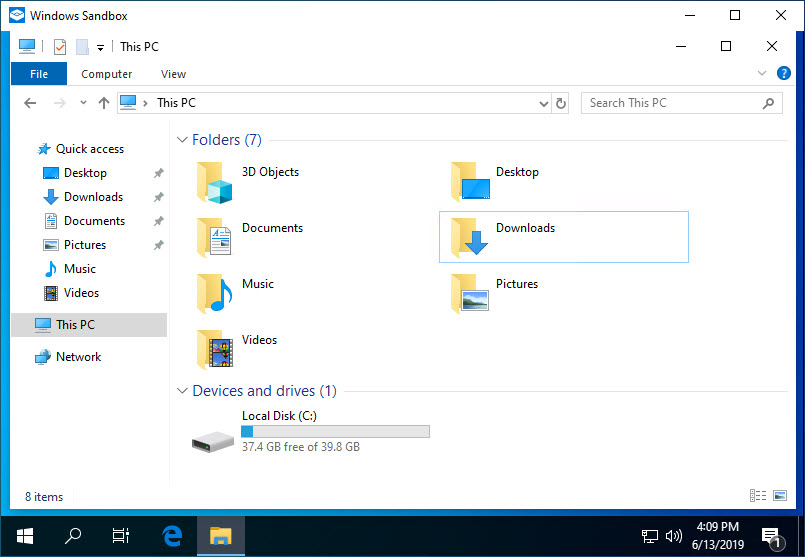Click File Explorer on the taskbar
Viewport: 805px width, 557px height.
click(x=221, y=536)
